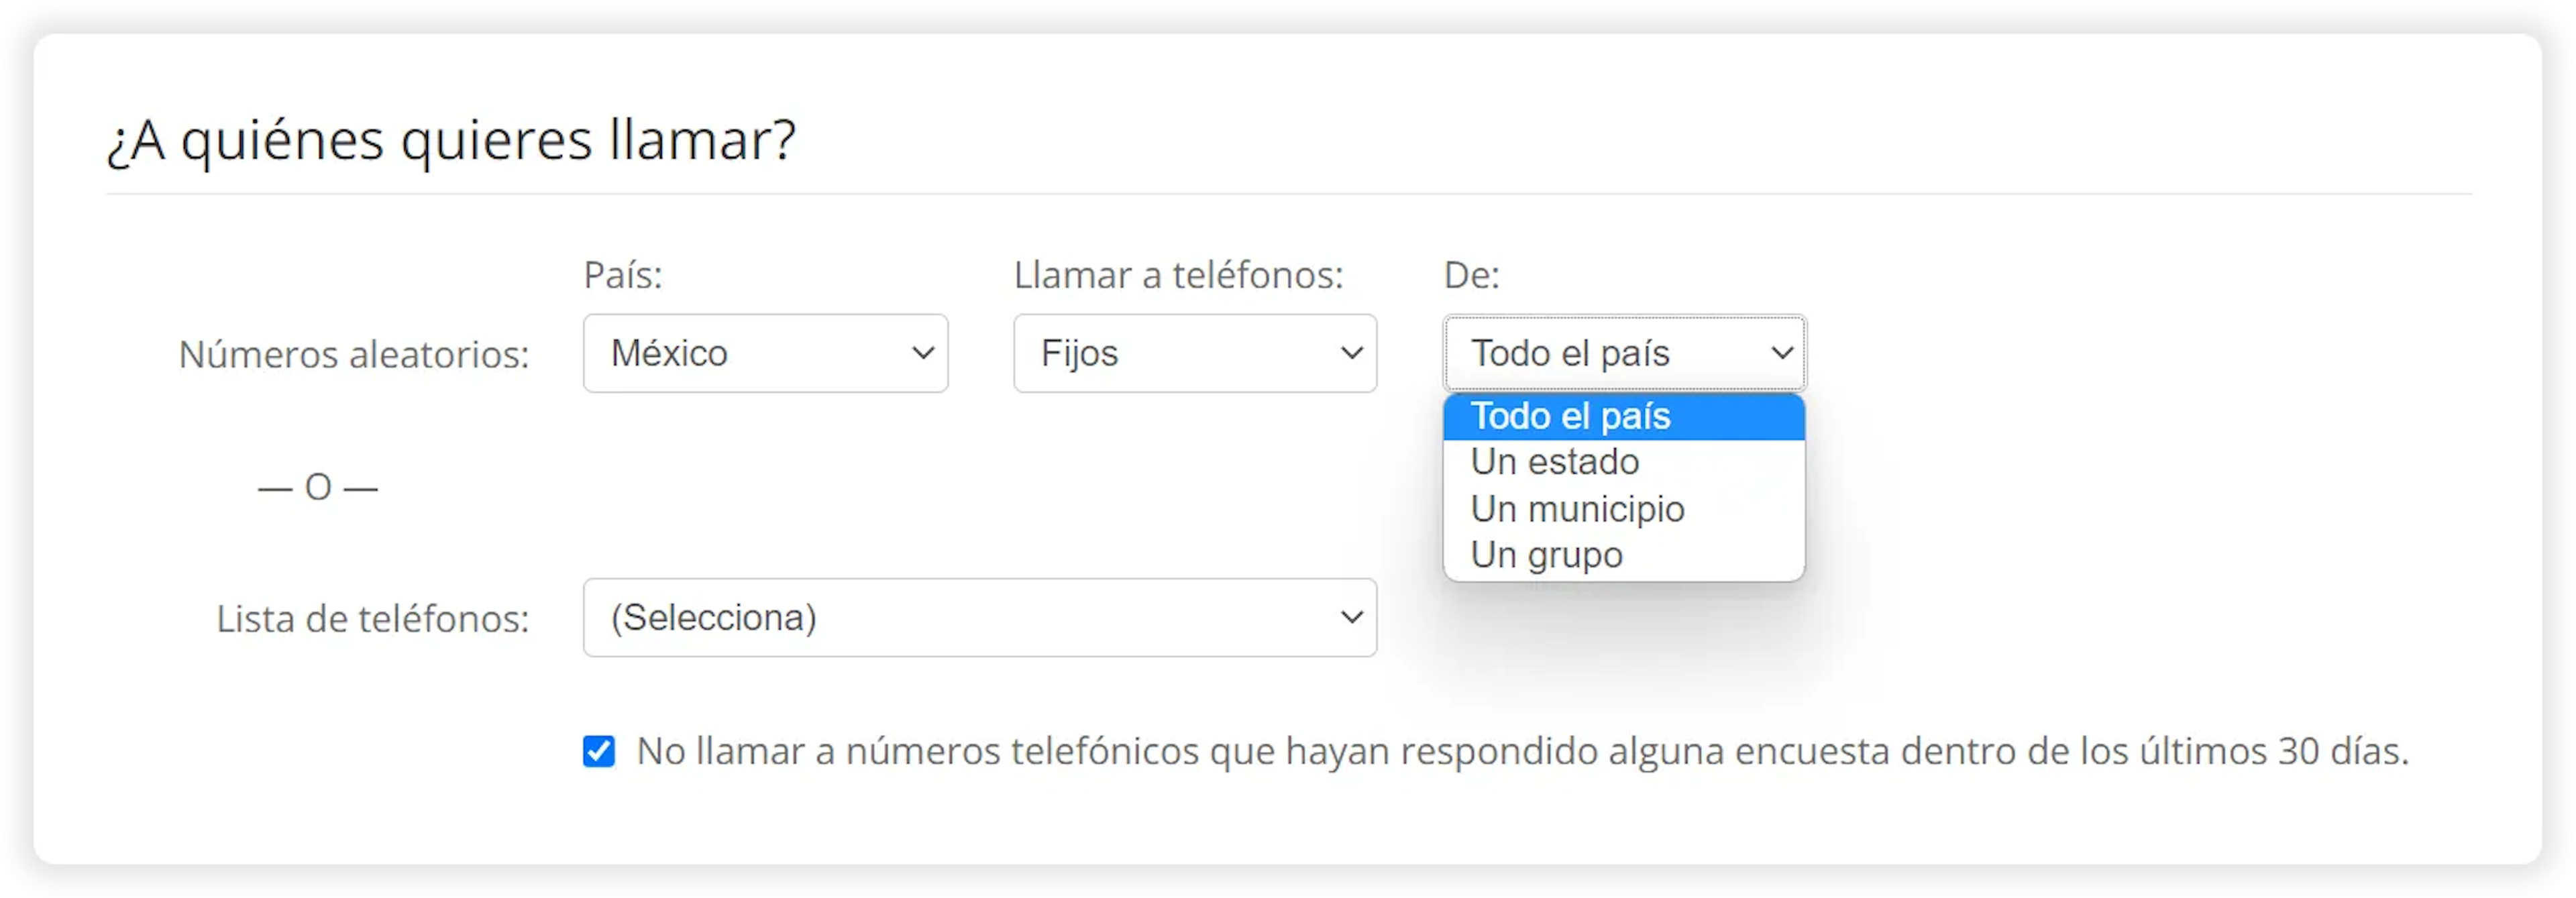
Task: Click the "Números aleatorios:" row label
Action: click(354, 354)
